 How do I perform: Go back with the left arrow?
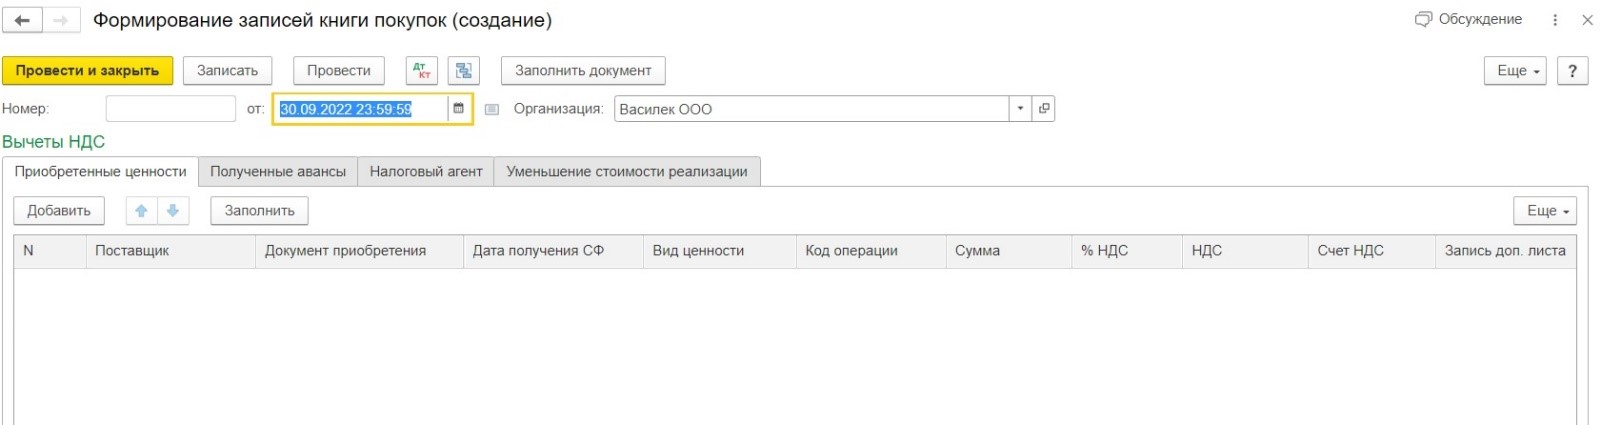[x=22, y=20]
